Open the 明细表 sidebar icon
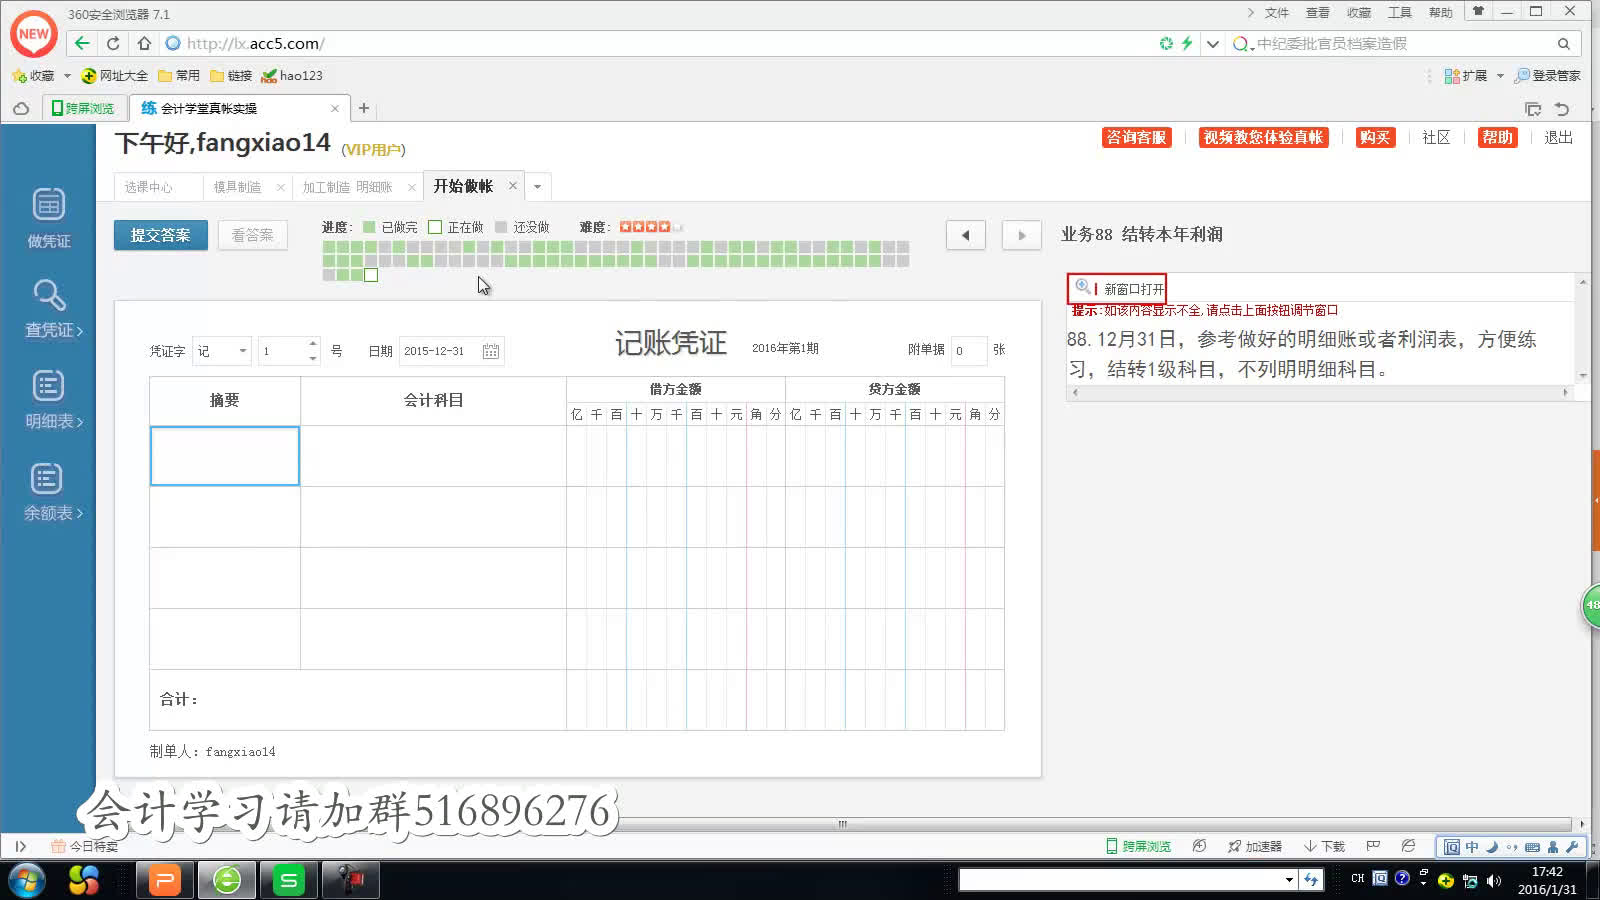Image resolution: width=1600 pixels, height=900 pixels. (x=48, y=386)
